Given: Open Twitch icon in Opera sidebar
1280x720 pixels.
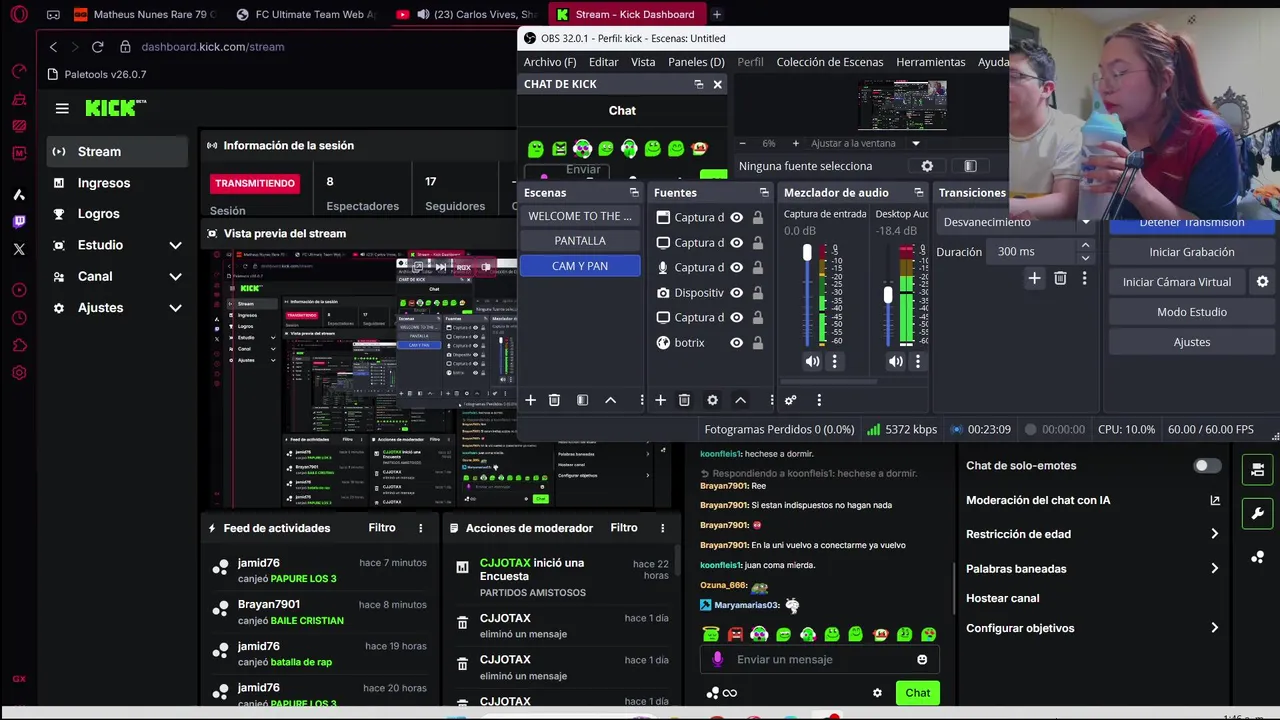Looking at the screenshot, I should coord(19,222).
